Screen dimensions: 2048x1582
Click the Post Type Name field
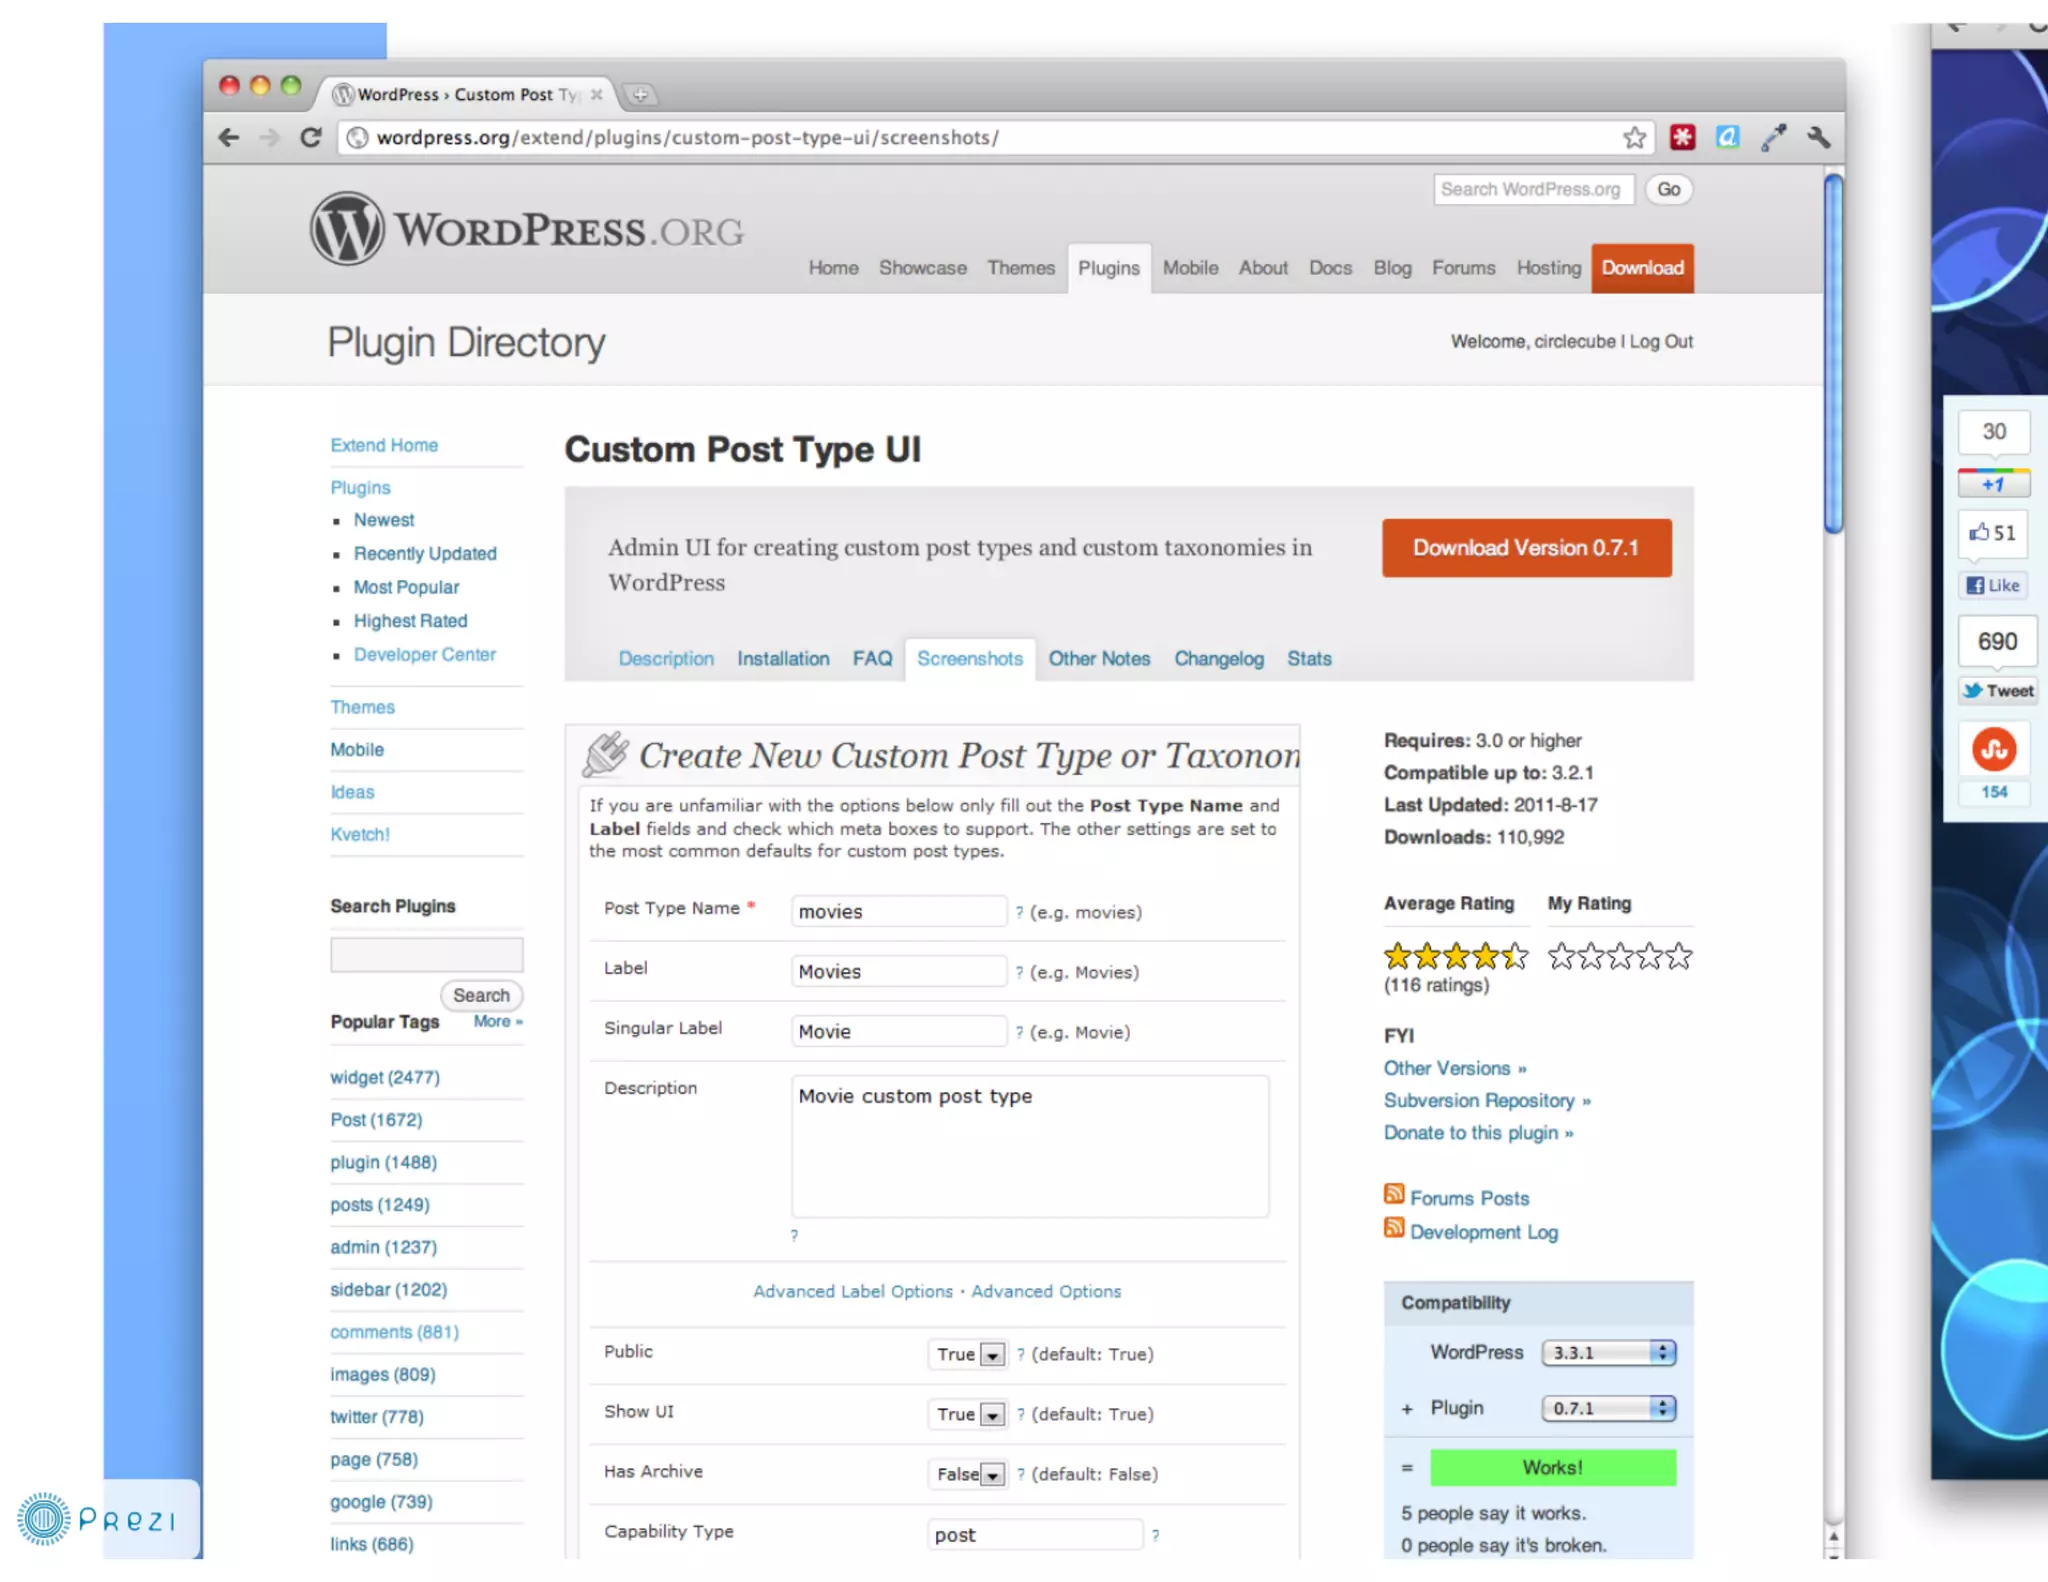click(899, 911)
